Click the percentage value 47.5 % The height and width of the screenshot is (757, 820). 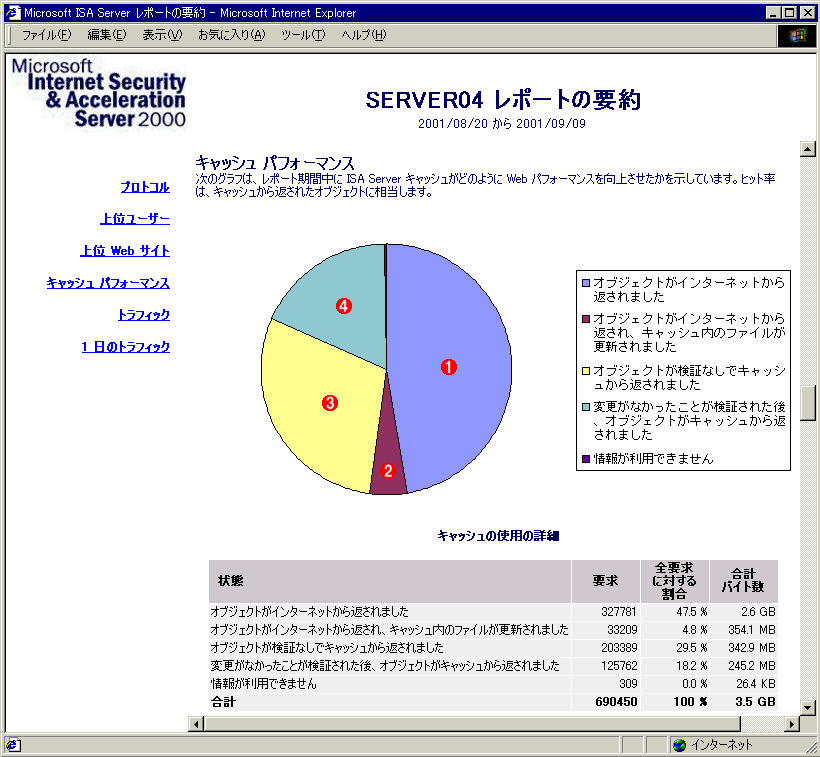click(x=692, y=612)
